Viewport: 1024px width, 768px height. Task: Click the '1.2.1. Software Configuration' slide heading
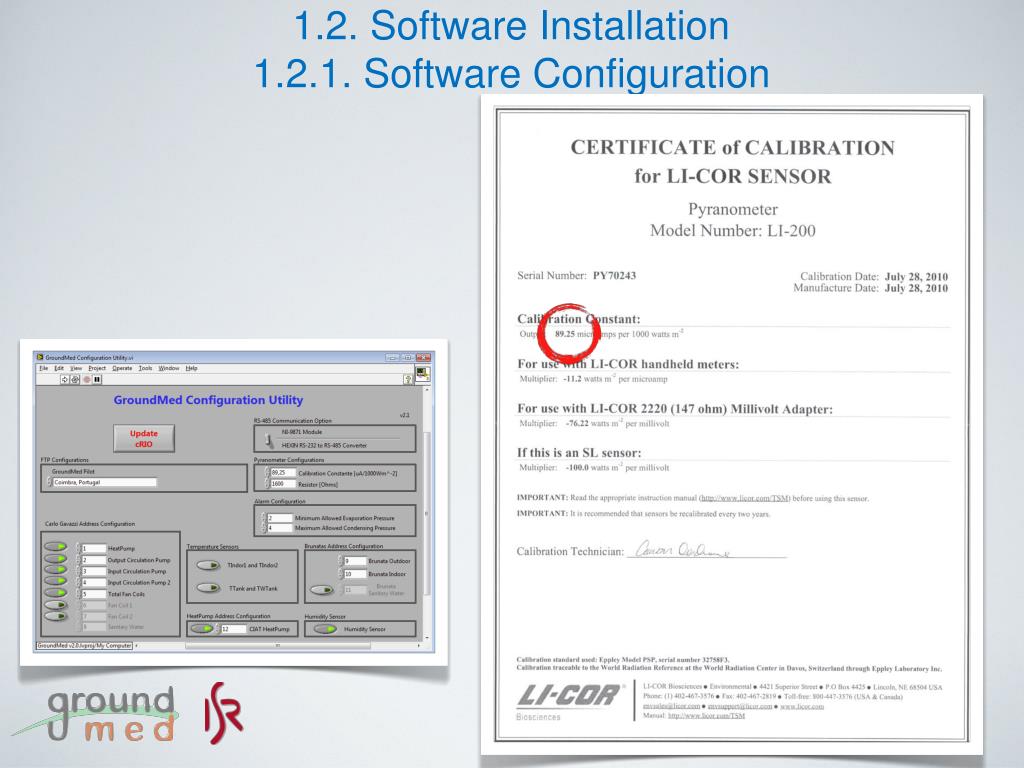tap(511, 72)
